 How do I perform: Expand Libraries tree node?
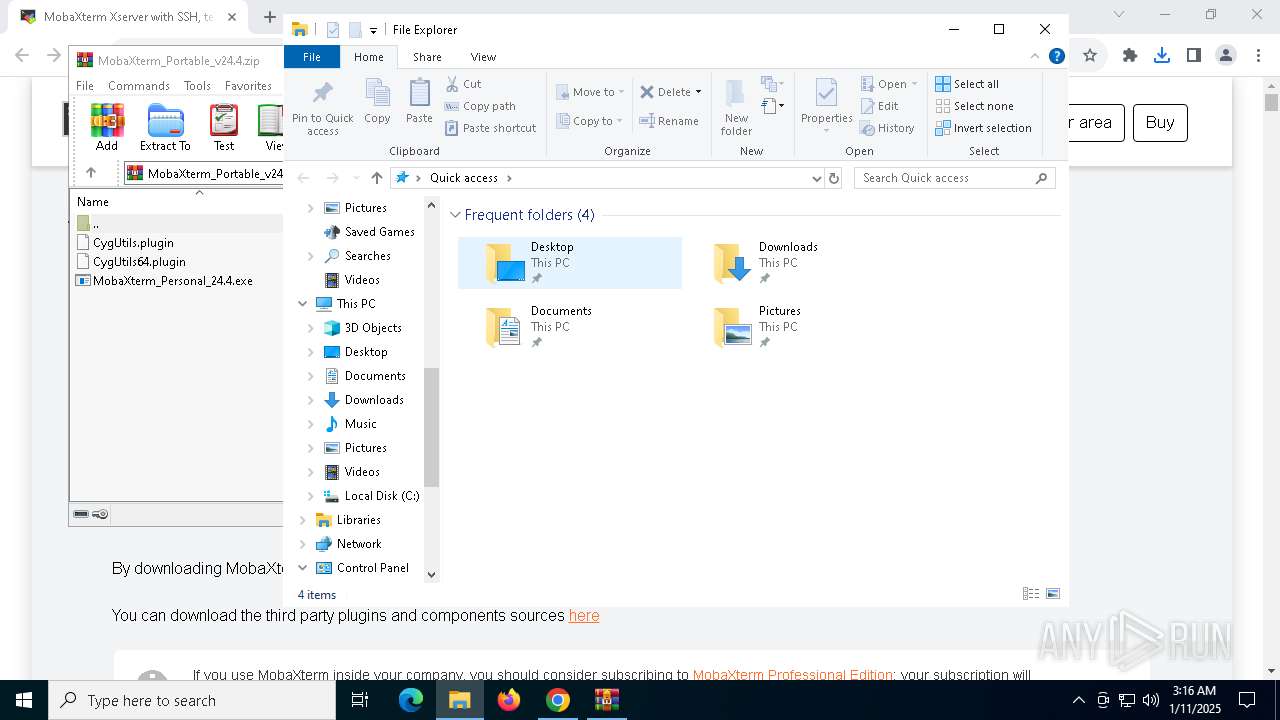pos(303,520)
